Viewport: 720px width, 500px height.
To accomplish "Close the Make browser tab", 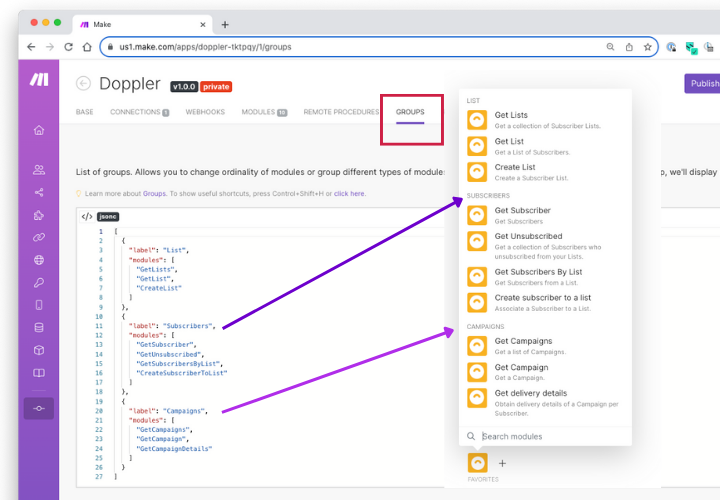I will coord(202,24).
